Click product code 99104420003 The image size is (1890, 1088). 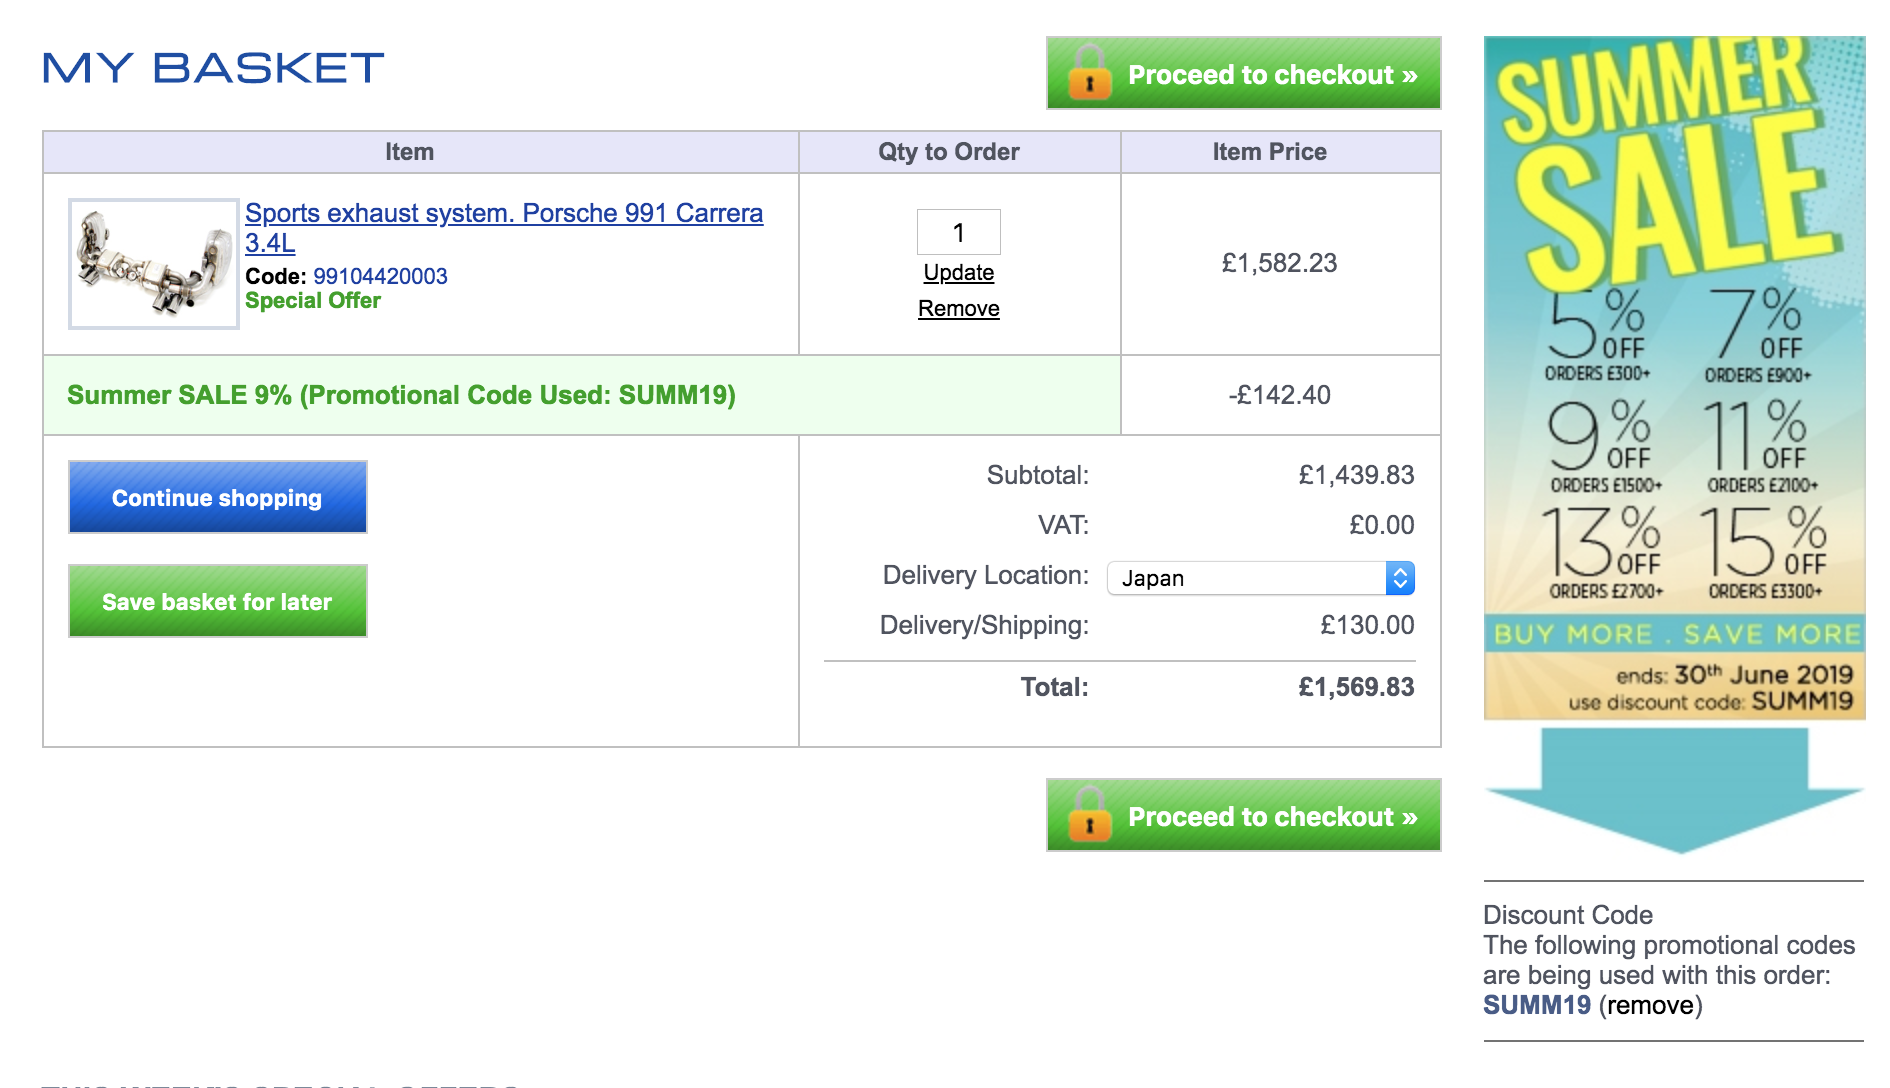tap(380, 276)
